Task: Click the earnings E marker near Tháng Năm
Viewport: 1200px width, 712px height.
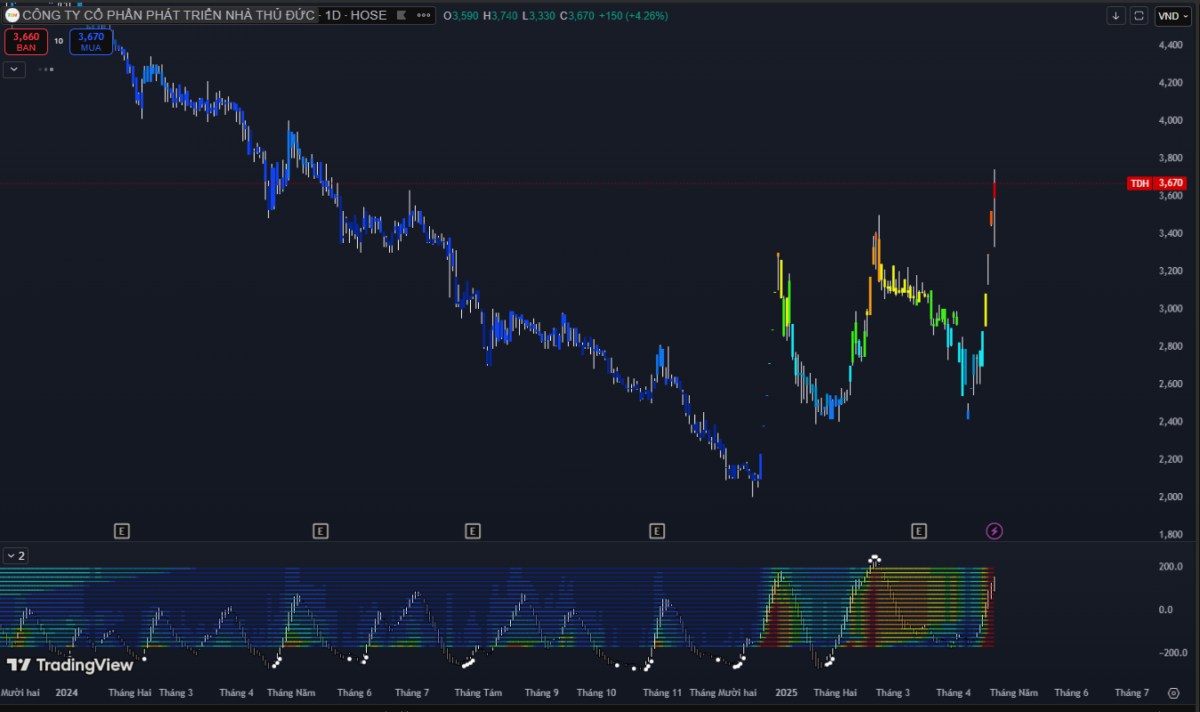Action: 320,531
